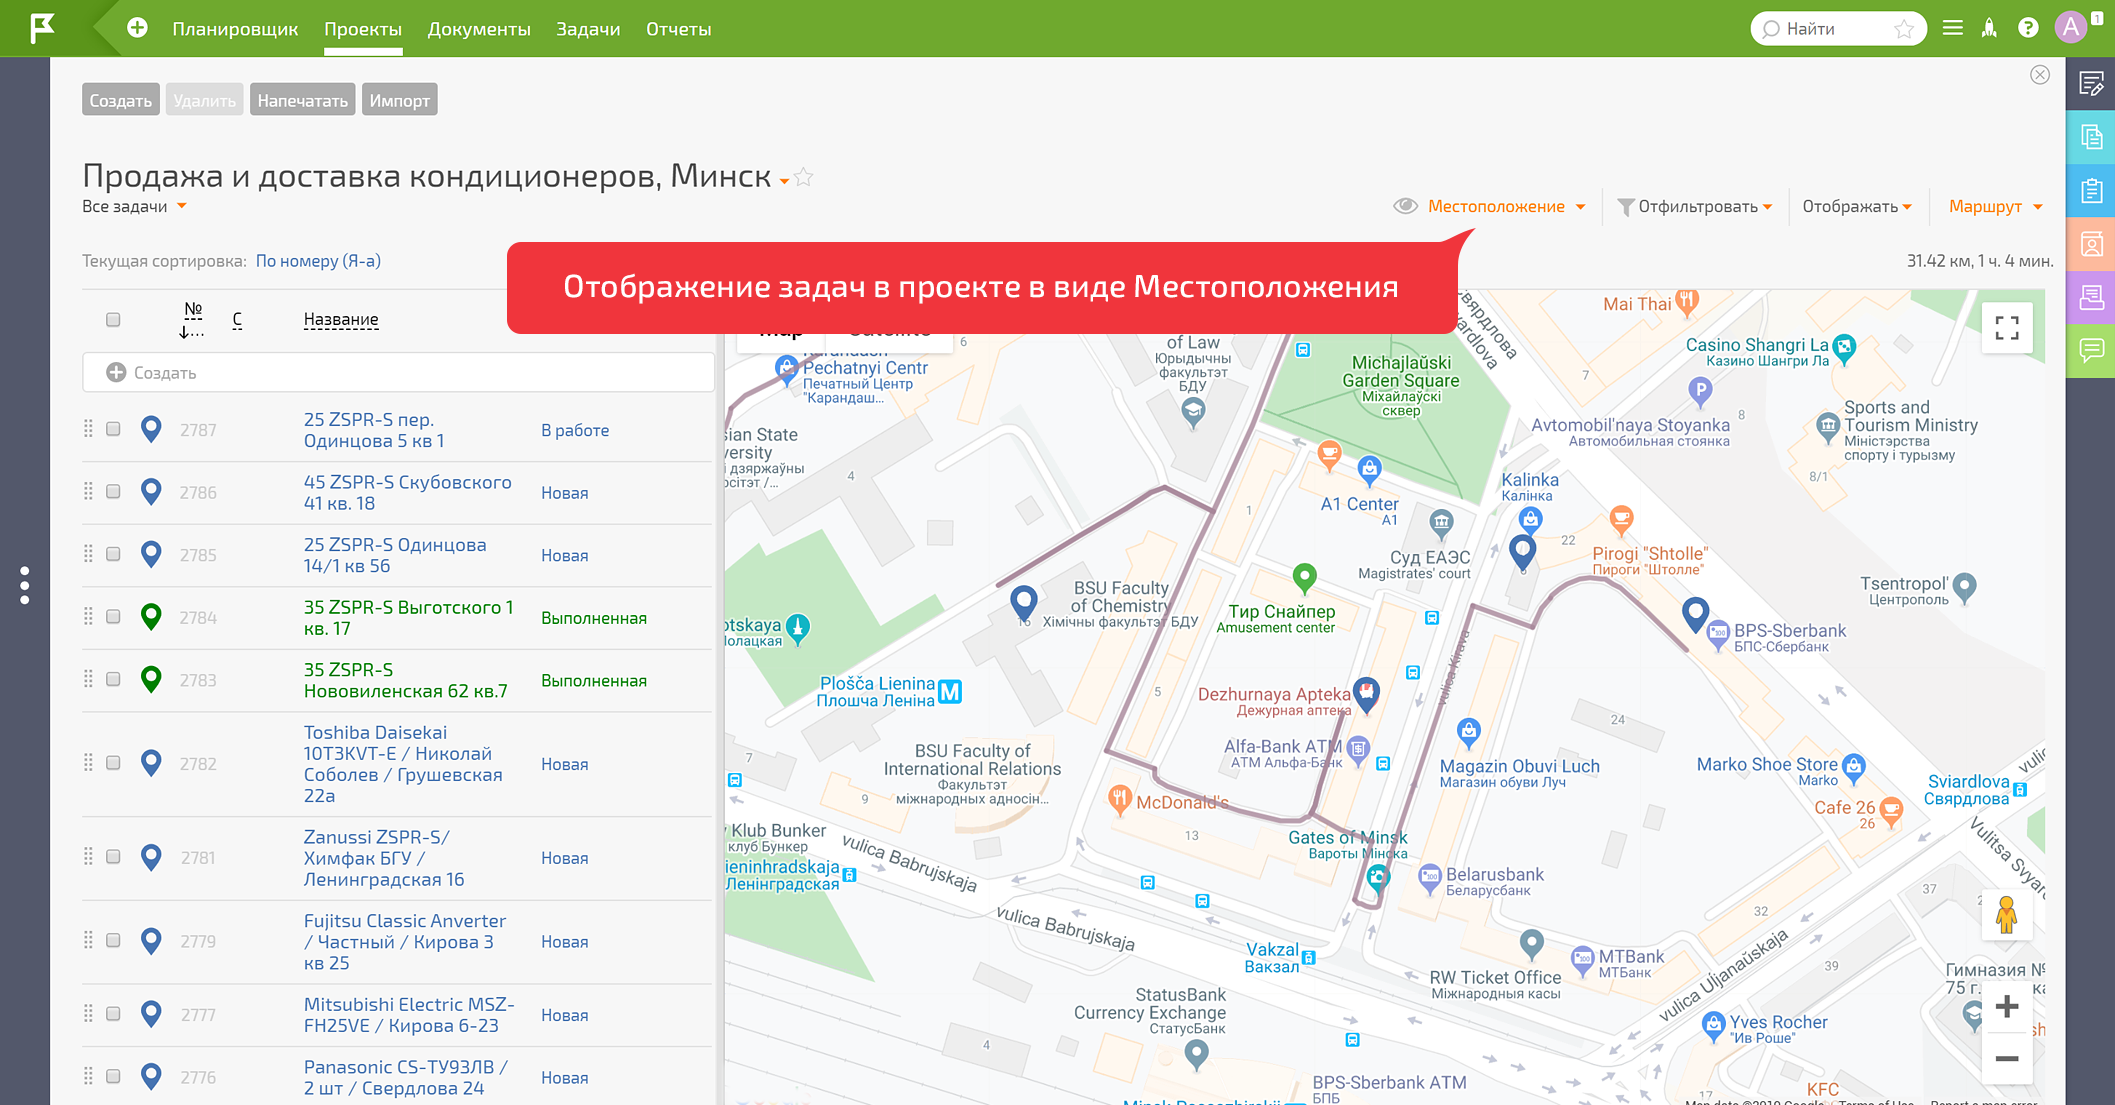Open the hamburger menu icon
The width and height of the screenshot is (2115, 1105).
[1952, 28]
